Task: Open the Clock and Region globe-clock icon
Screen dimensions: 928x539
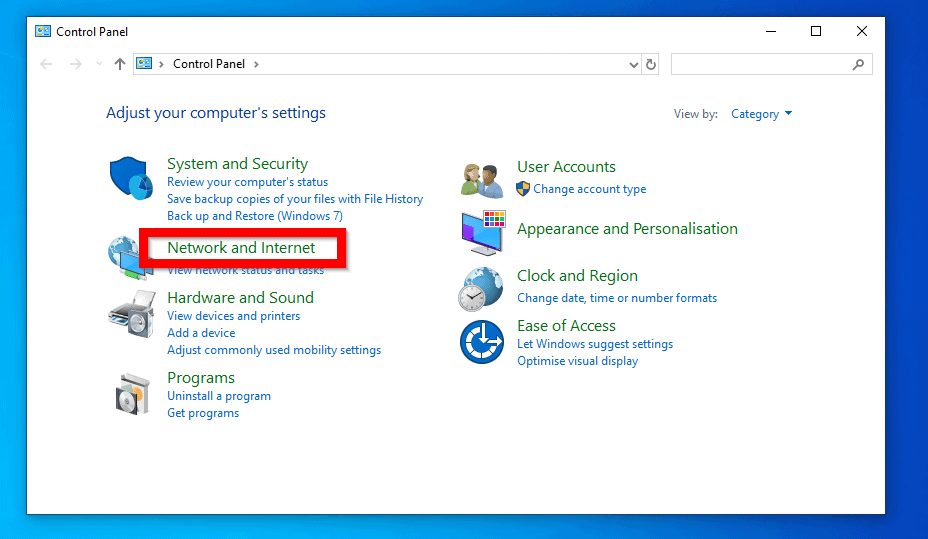Action: coord(481,289)
